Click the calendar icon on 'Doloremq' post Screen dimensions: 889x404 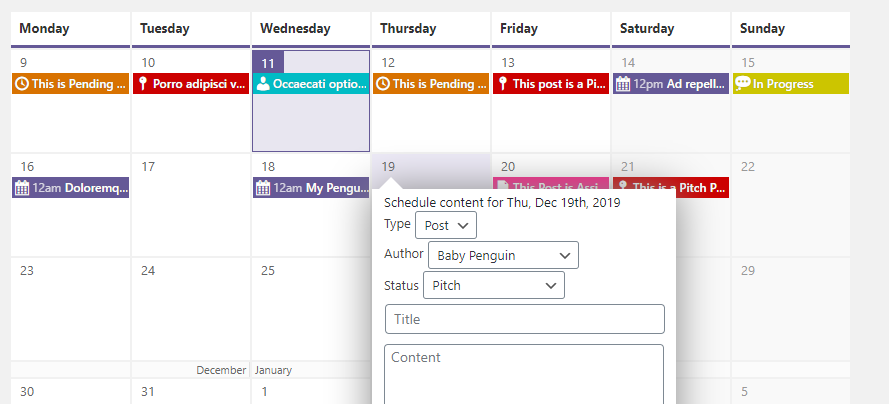pos(23,187)
